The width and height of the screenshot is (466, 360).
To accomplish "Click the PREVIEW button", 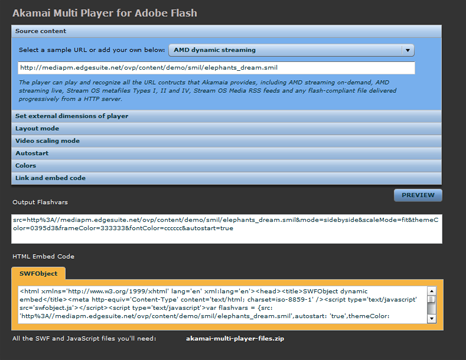I will click(x=418, y=195).
